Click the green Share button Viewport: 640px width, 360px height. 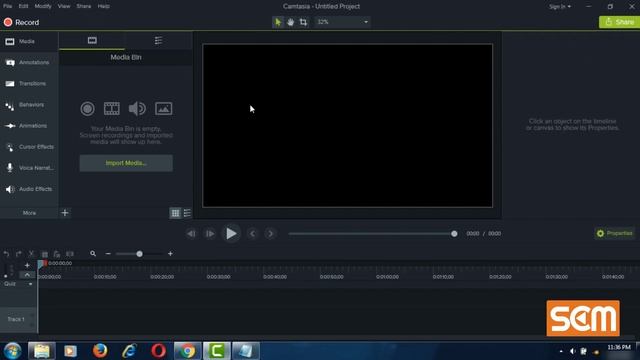pyautogui.click(x=619, y=22)
